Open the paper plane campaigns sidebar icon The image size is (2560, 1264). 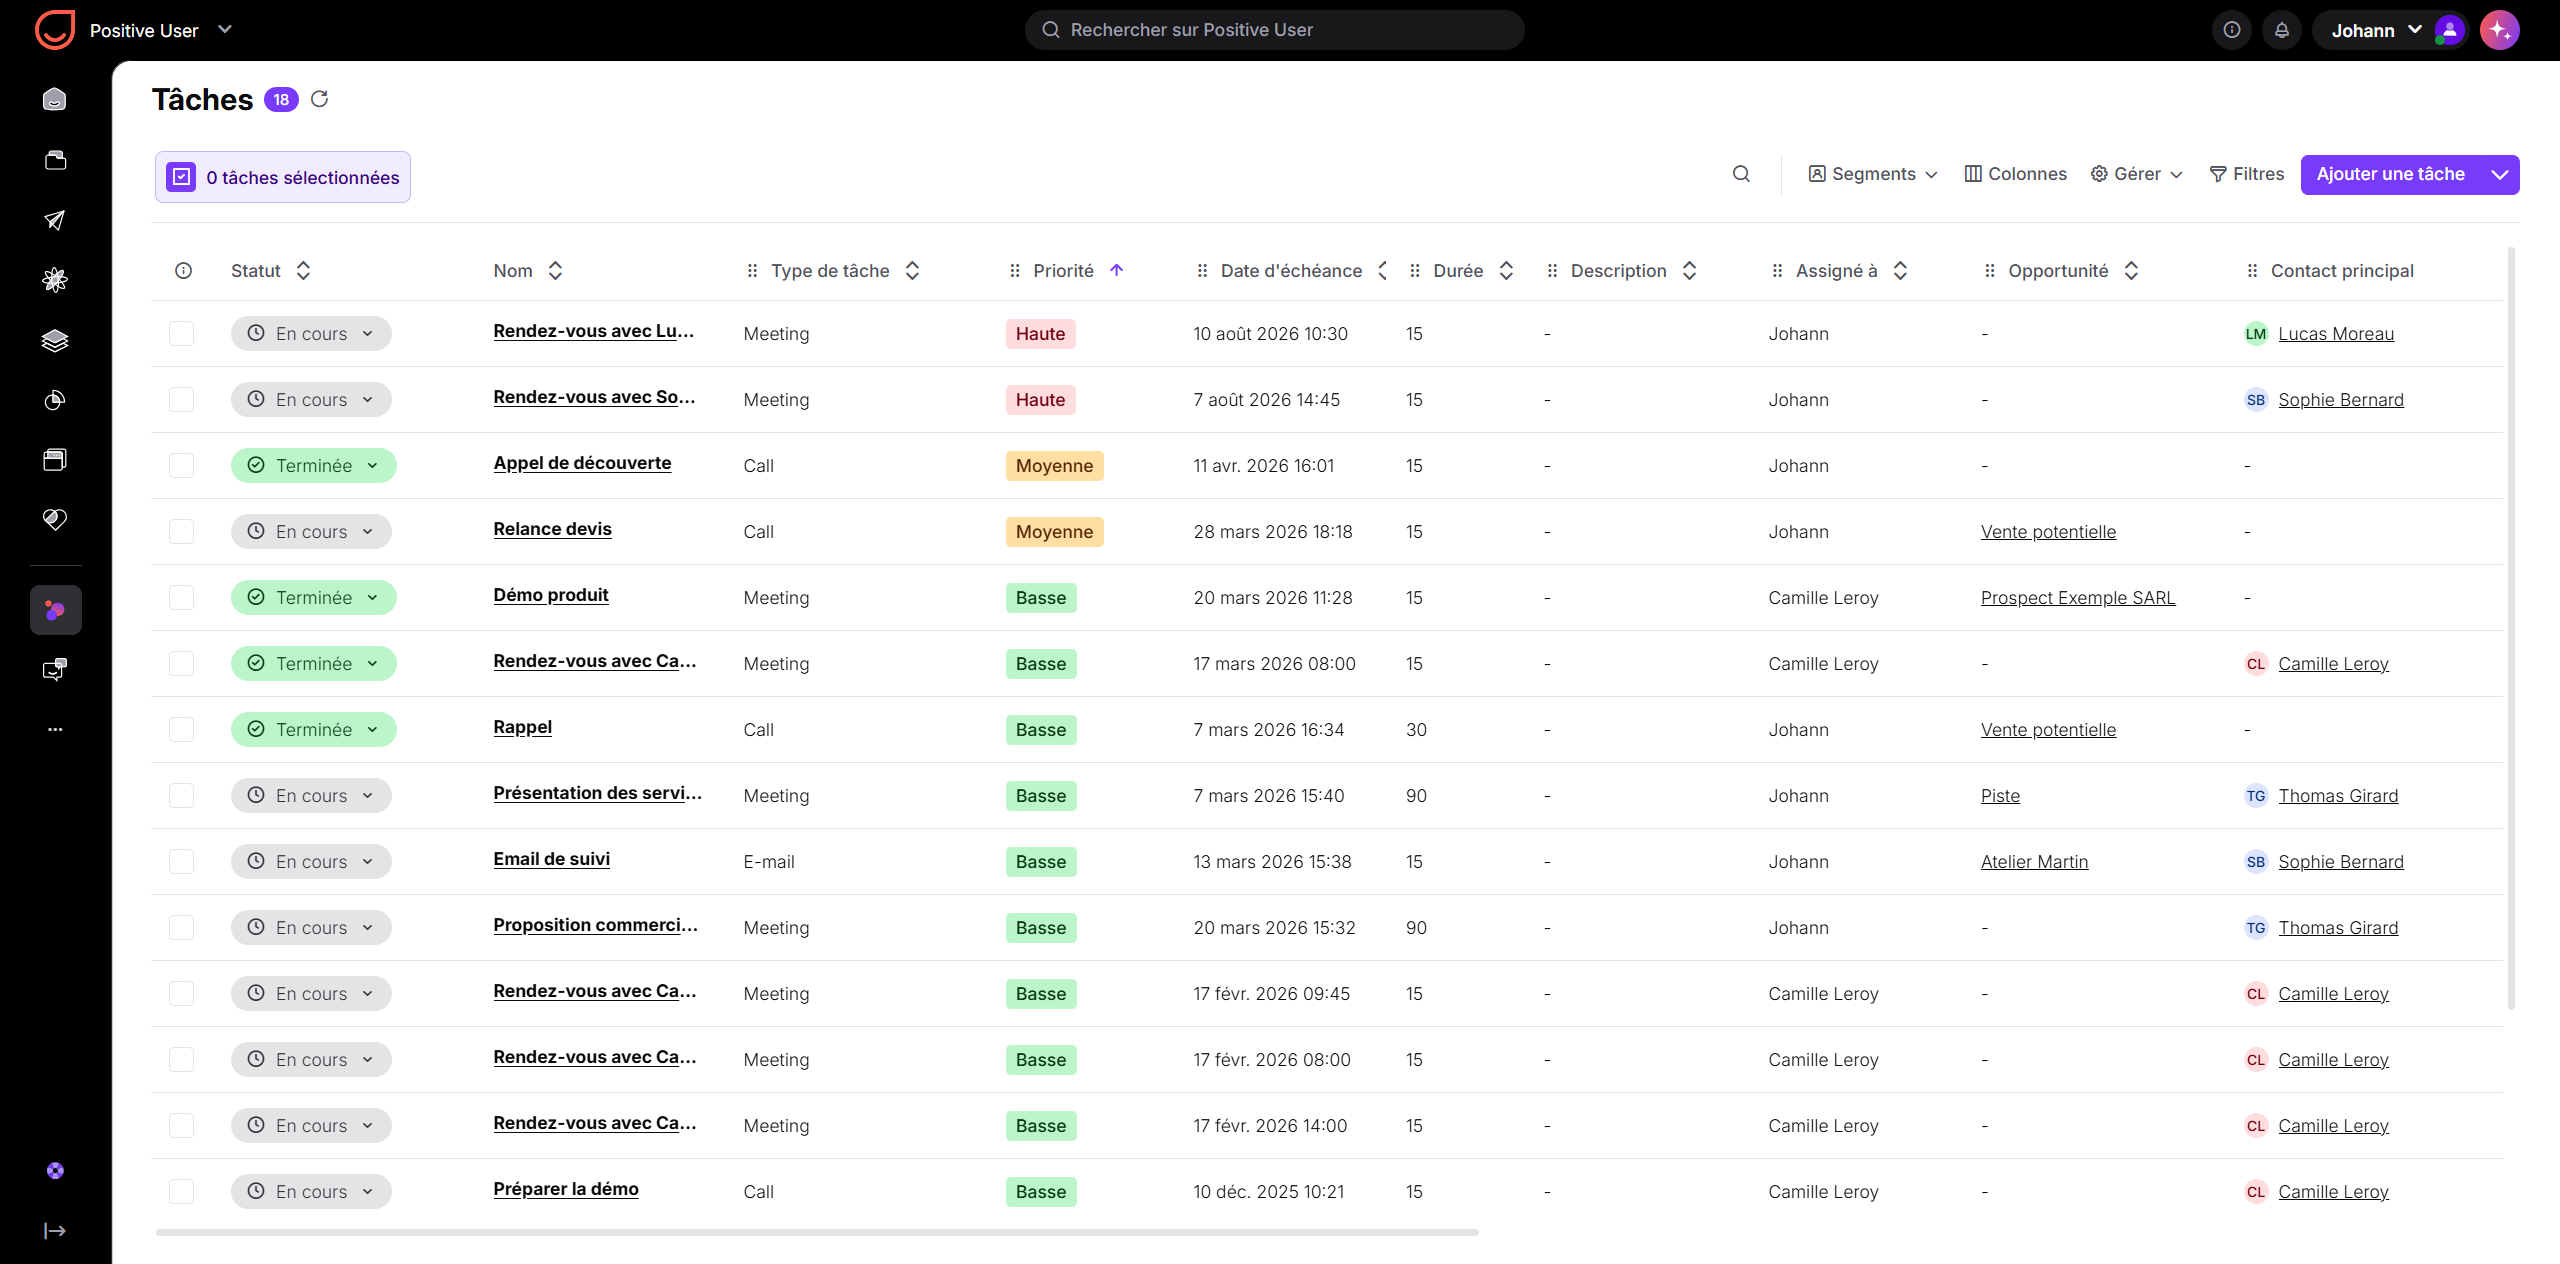click(55, 220)
